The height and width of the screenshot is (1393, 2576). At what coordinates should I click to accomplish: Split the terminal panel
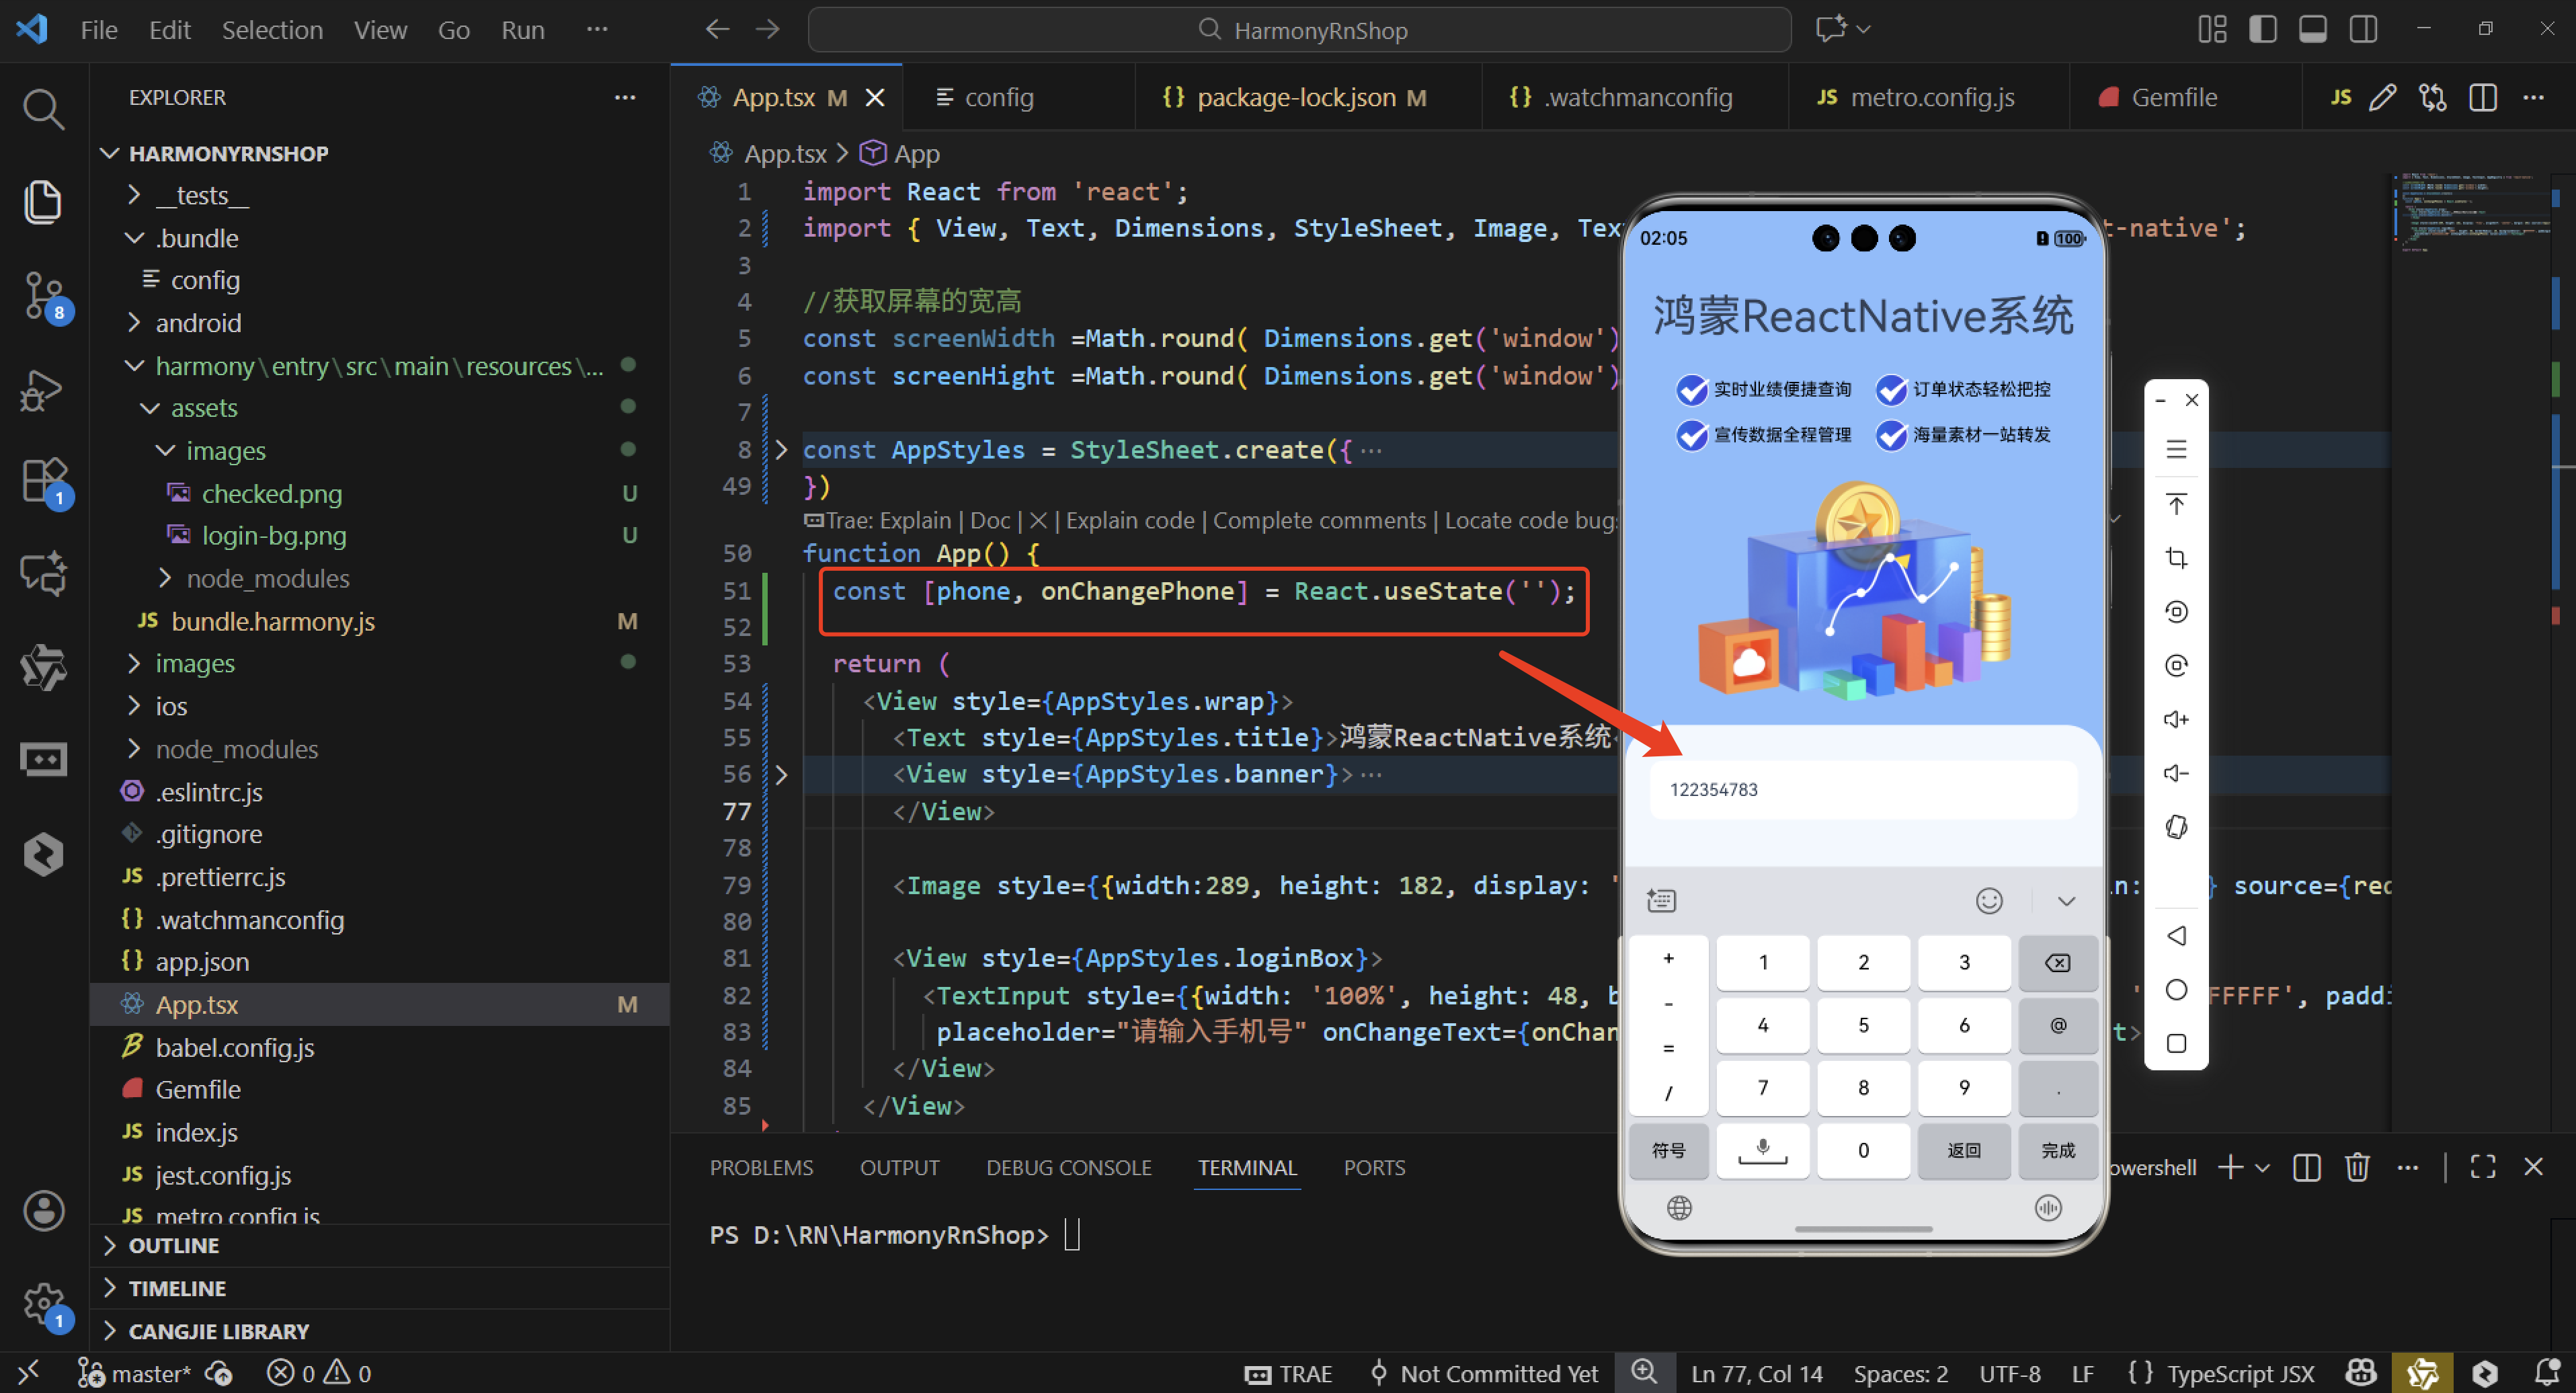pyautogui.click(x=2307, y=1167)
